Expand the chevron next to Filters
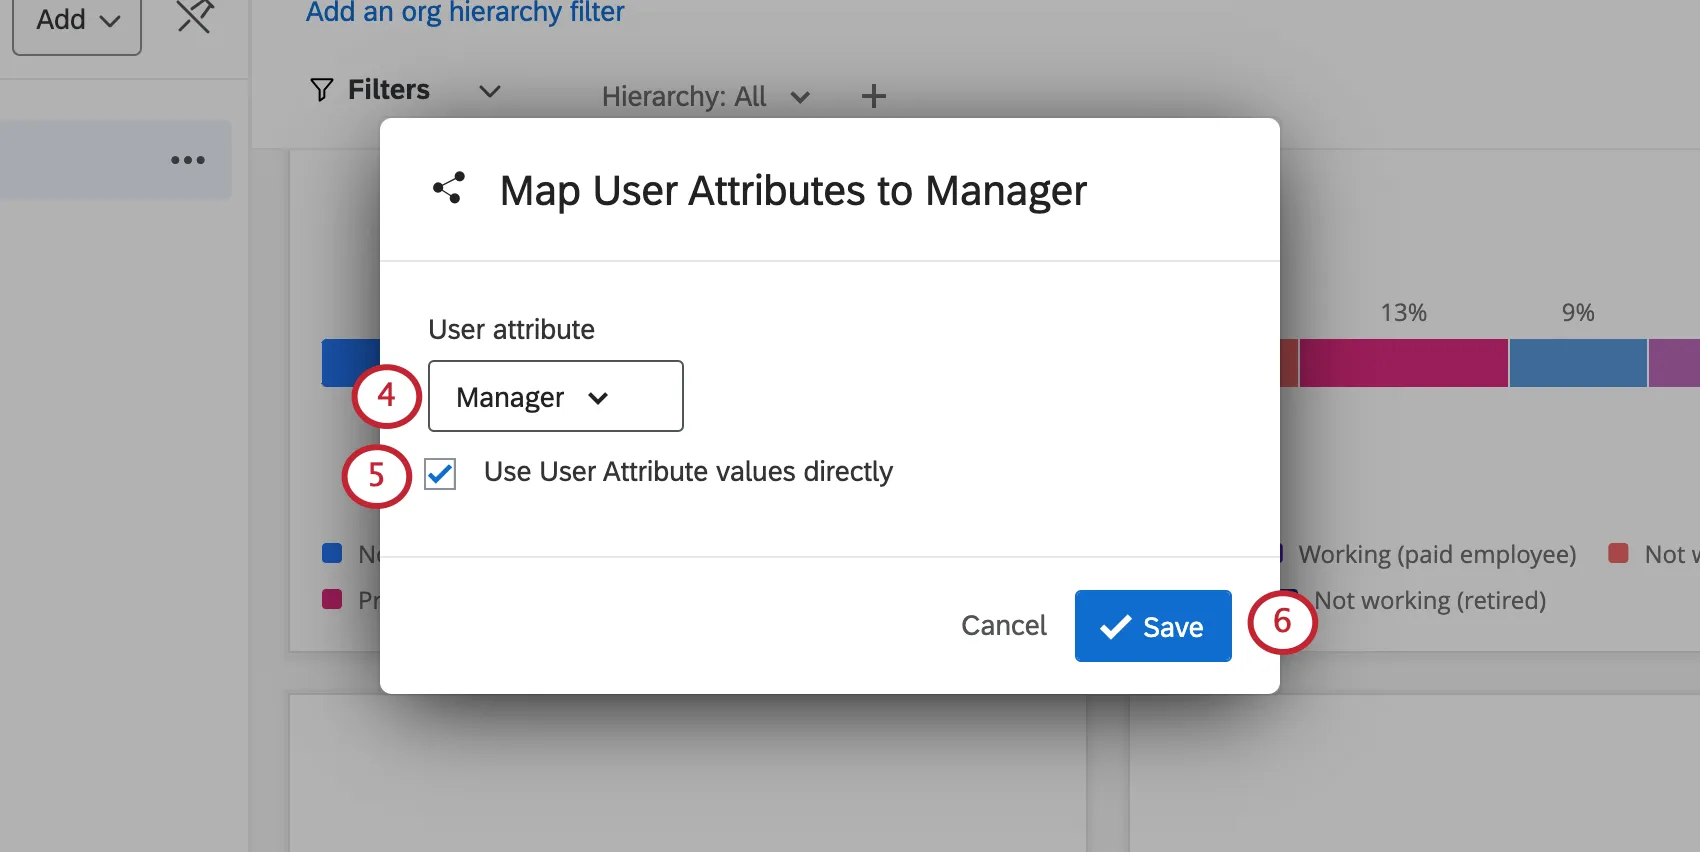Image resolution: width=1700 pixels, height=852 pixels. [489, 91]
